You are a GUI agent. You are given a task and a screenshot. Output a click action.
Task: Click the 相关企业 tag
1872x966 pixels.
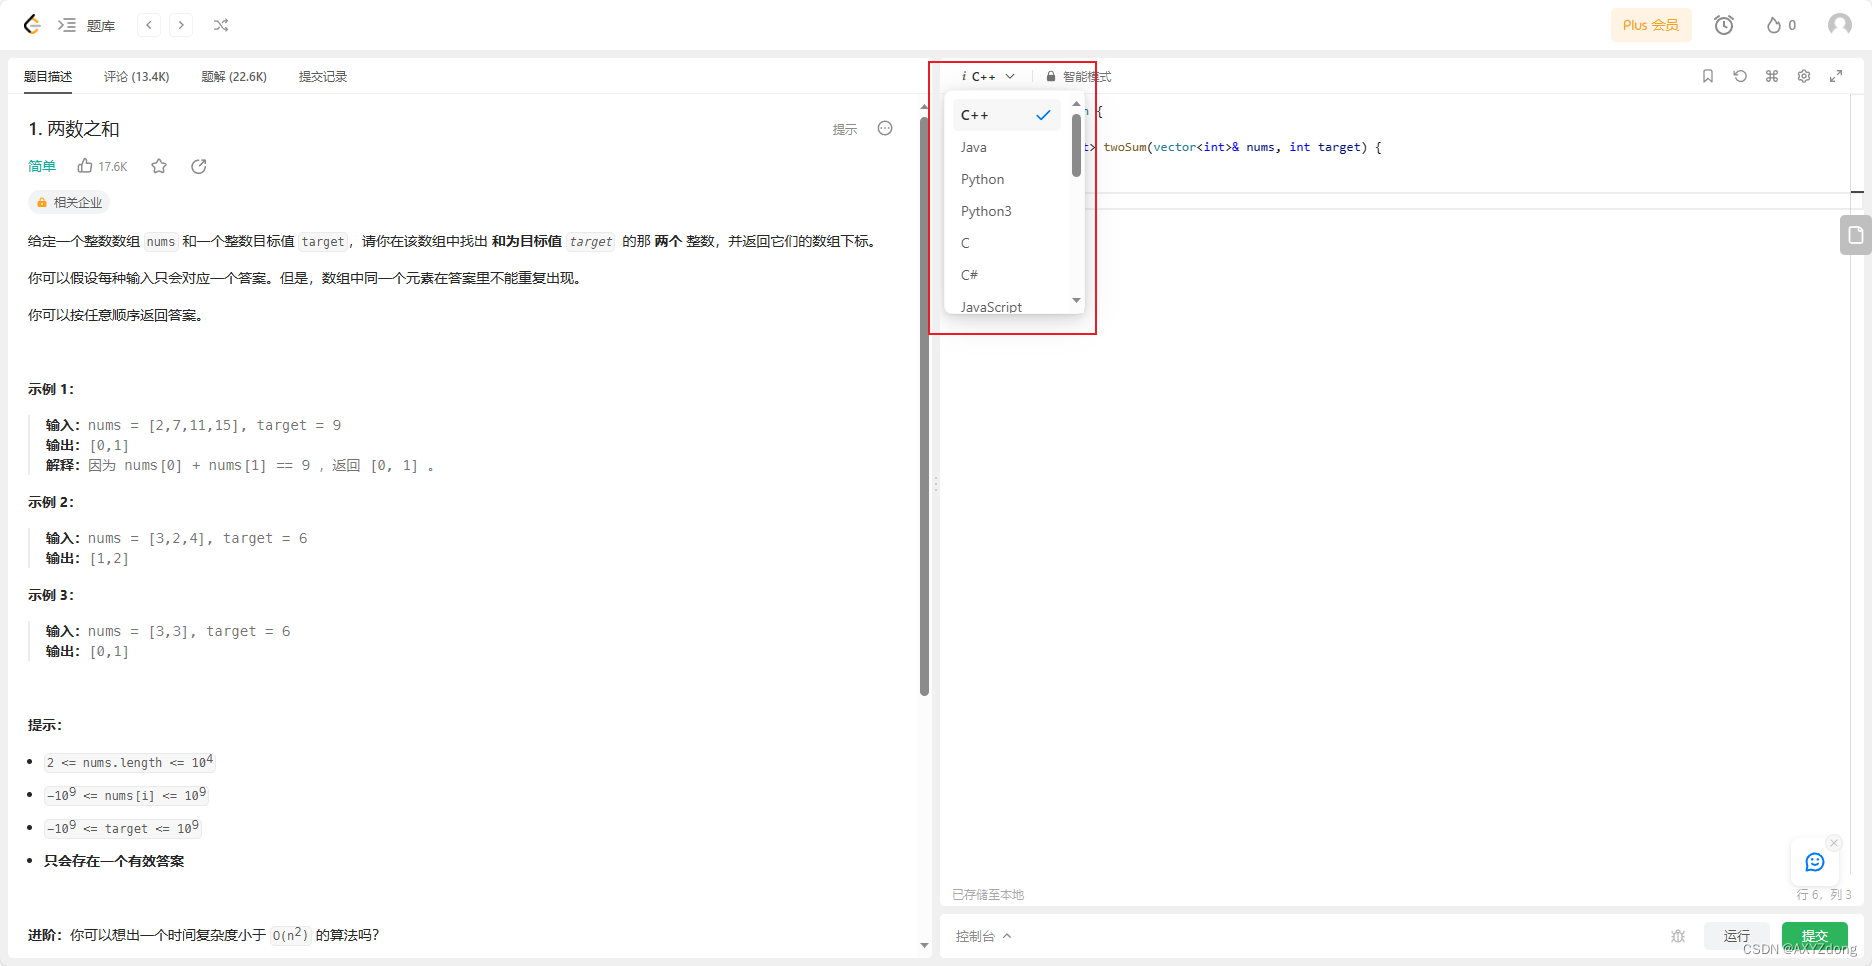pos(69,202)
